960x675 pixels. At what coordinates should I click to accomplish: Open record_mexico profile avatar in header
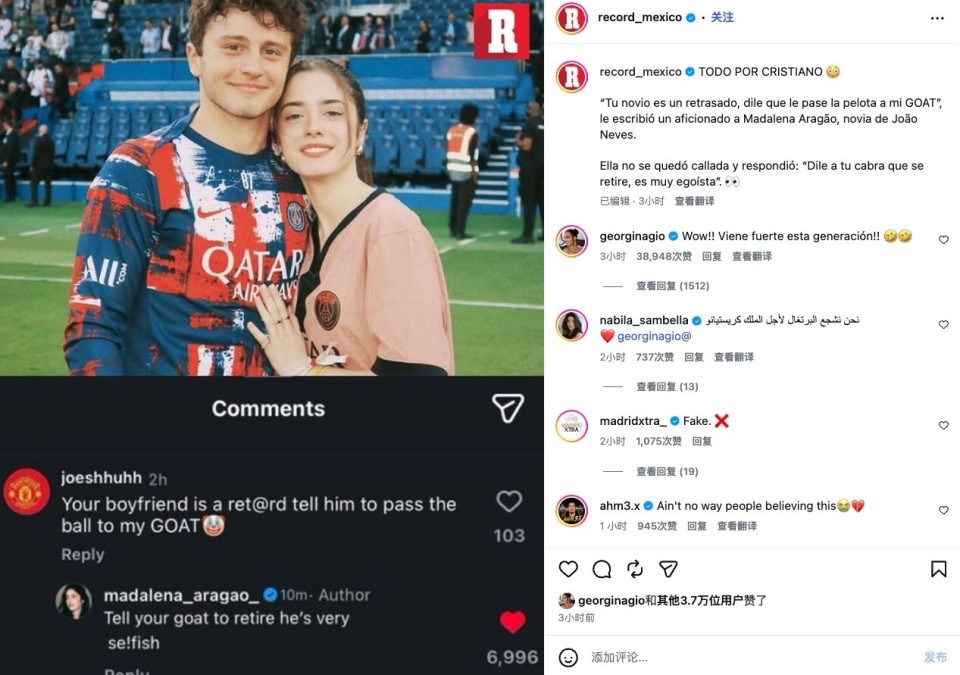point(571,18)
